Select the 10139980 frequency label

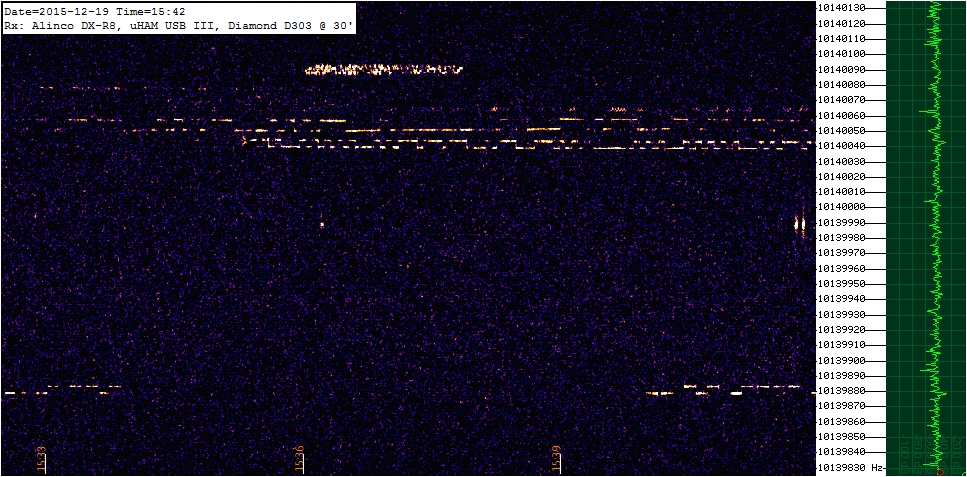843,238
